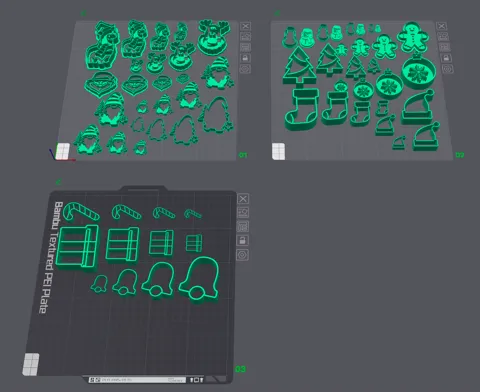
Task: Select the largest gingerbread man cutter
Action: pyautogui.click(x=413, y=37)
